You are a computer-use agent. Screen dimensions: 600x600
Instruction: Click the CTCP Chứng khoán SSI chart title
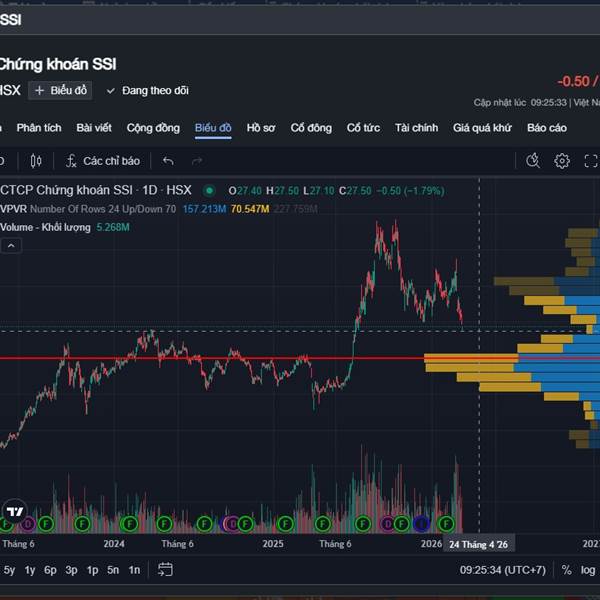tap(66, 190)
